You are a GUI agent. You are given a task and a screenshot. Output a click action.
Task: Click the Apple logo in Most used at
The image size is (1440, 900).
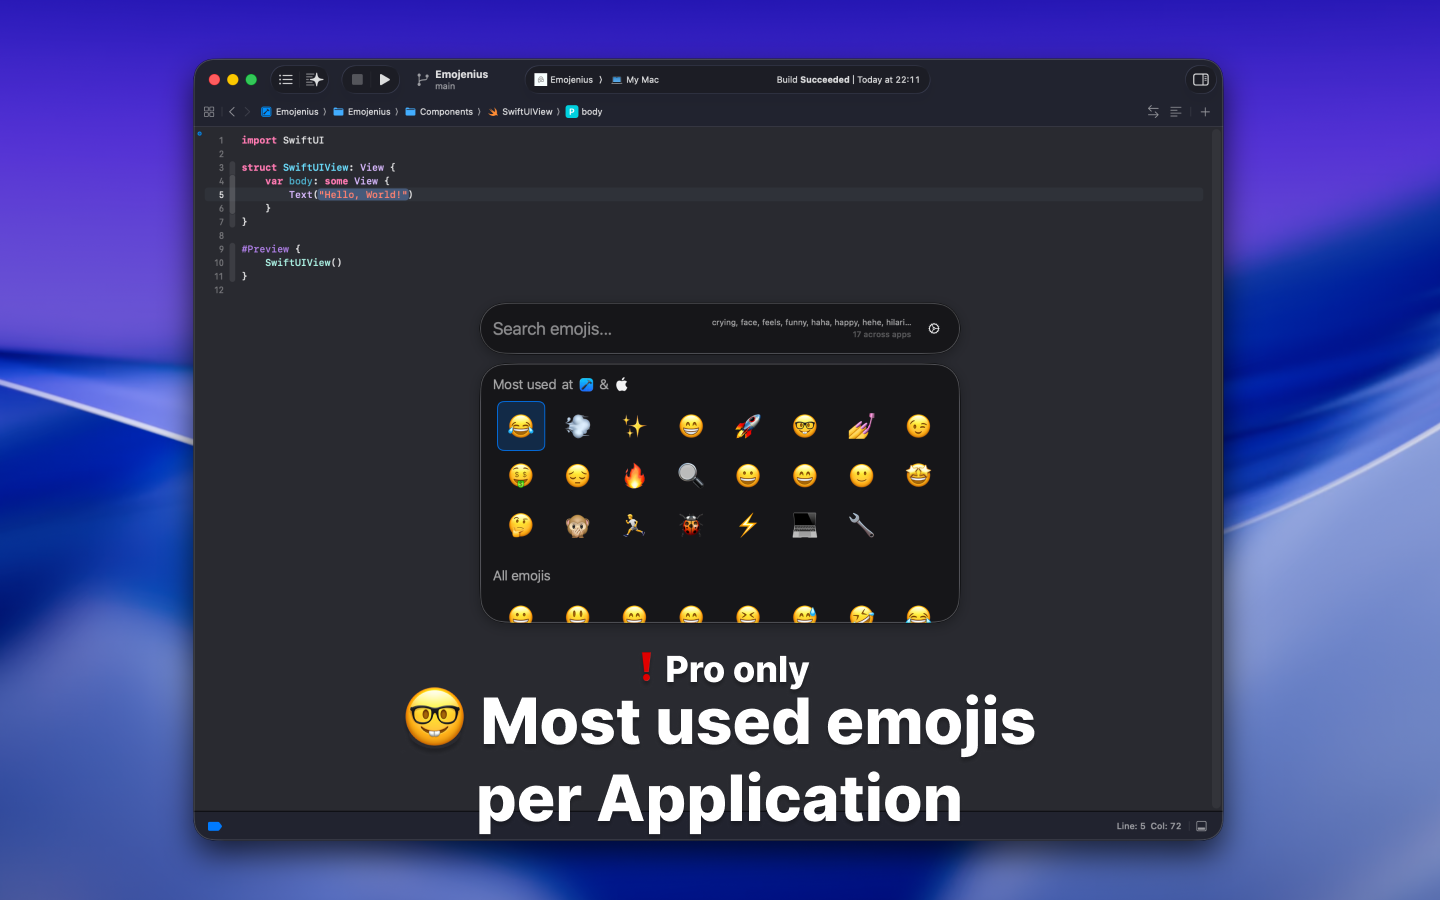tap(622, 384)
